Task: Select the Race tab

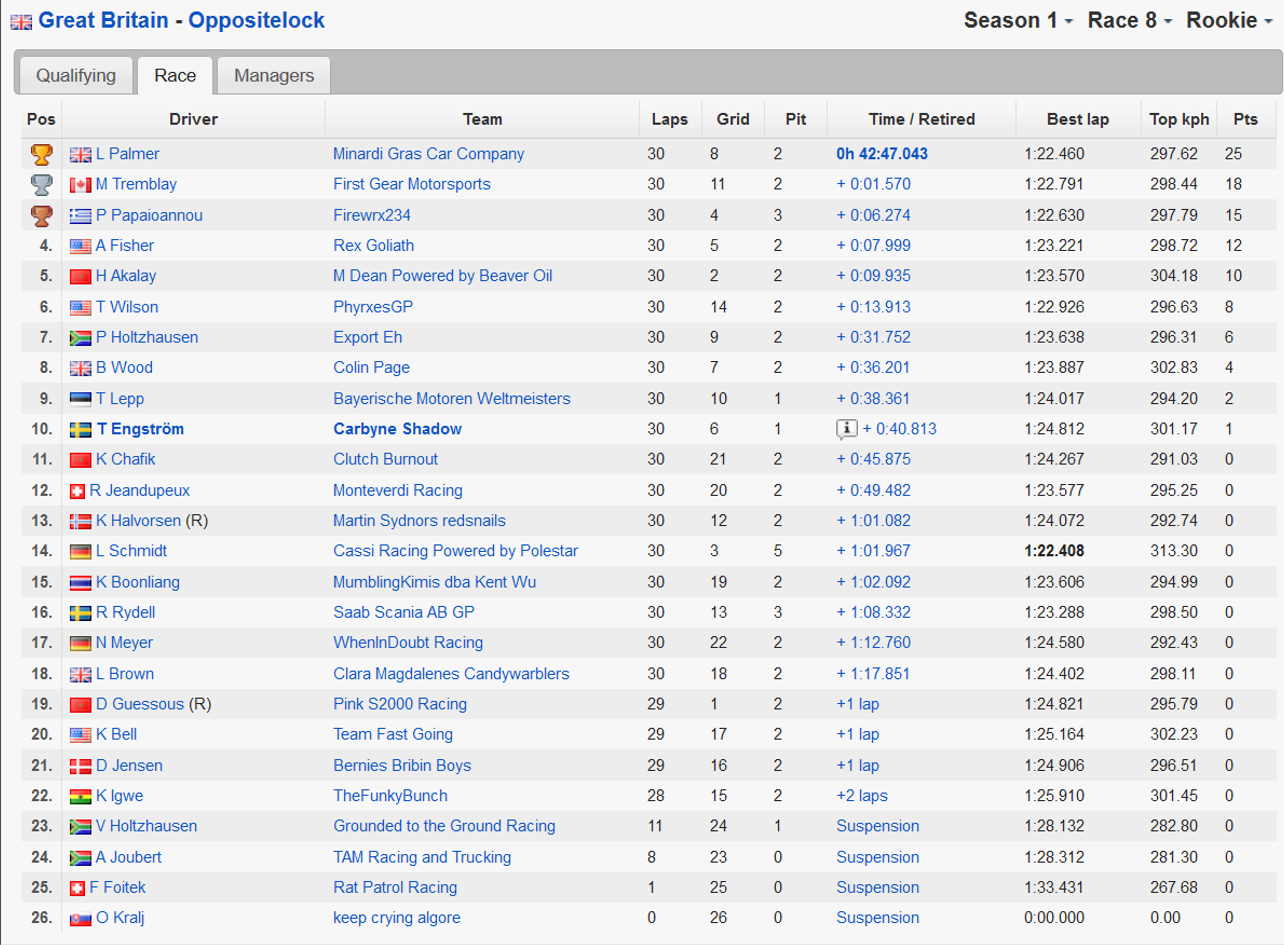Action: click(175, 75)
